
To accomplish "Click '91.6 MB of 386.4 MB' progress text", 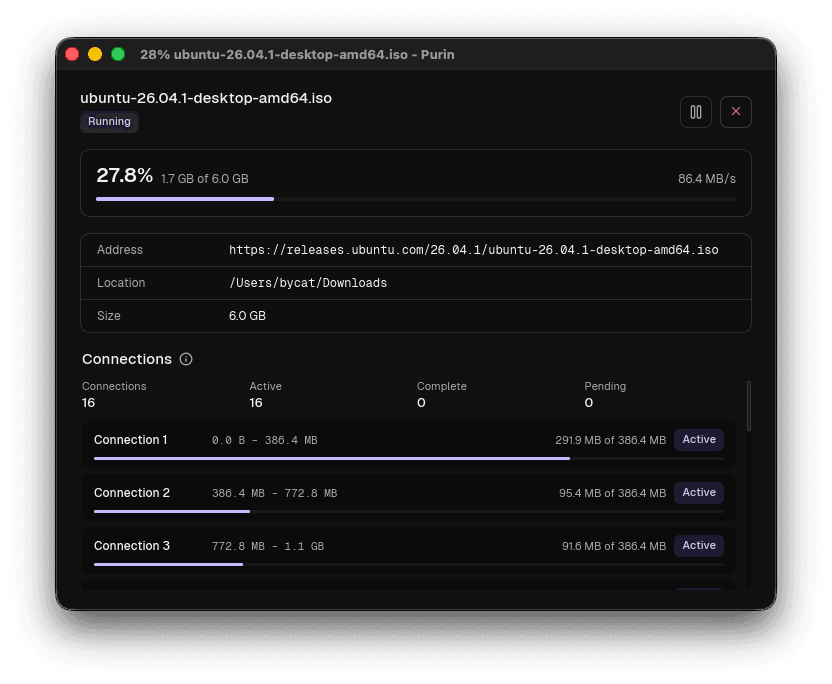I will coord(614,547).
